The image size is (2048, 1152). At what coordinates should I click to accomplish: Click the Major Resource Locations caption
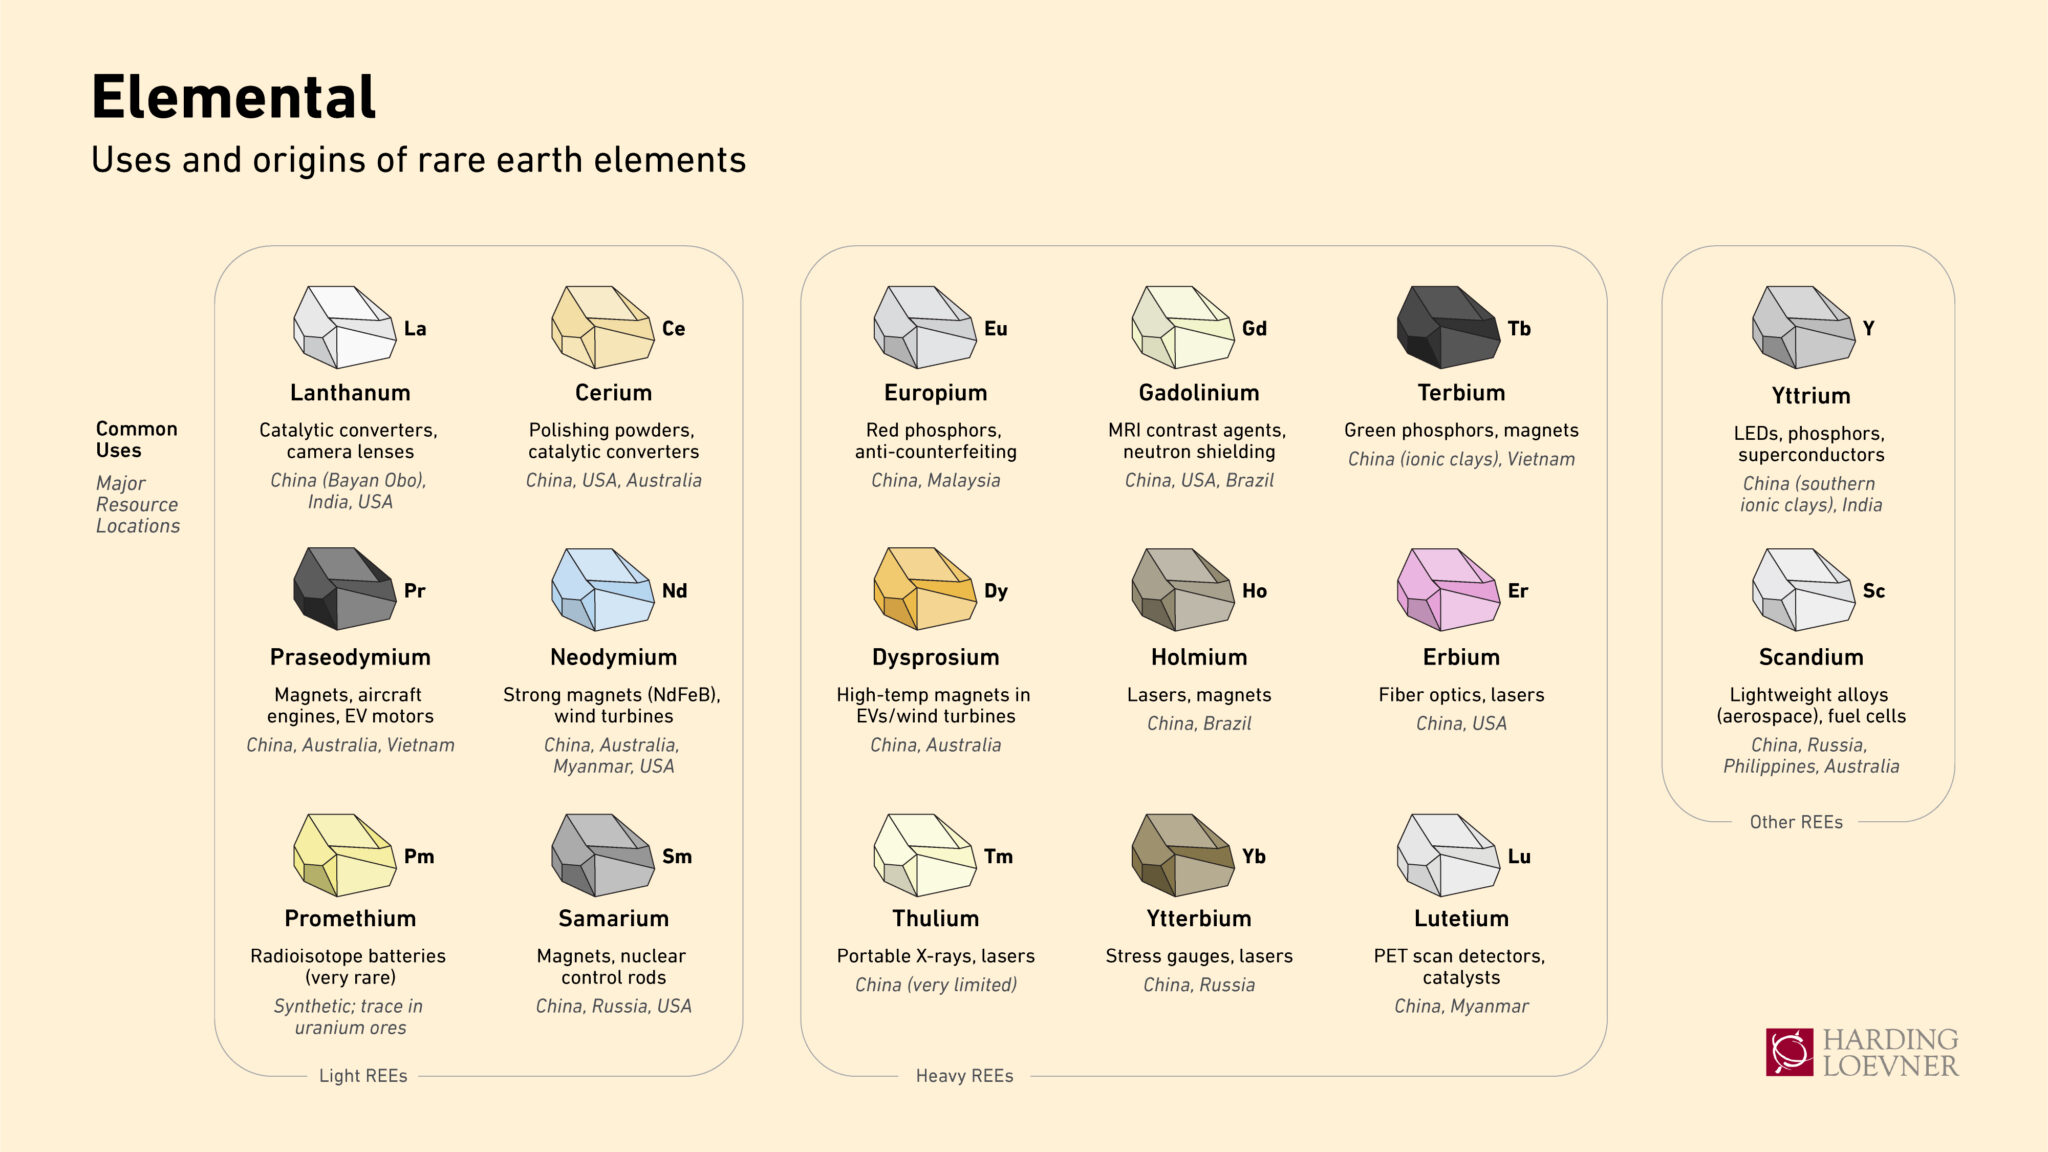(137, 504)
